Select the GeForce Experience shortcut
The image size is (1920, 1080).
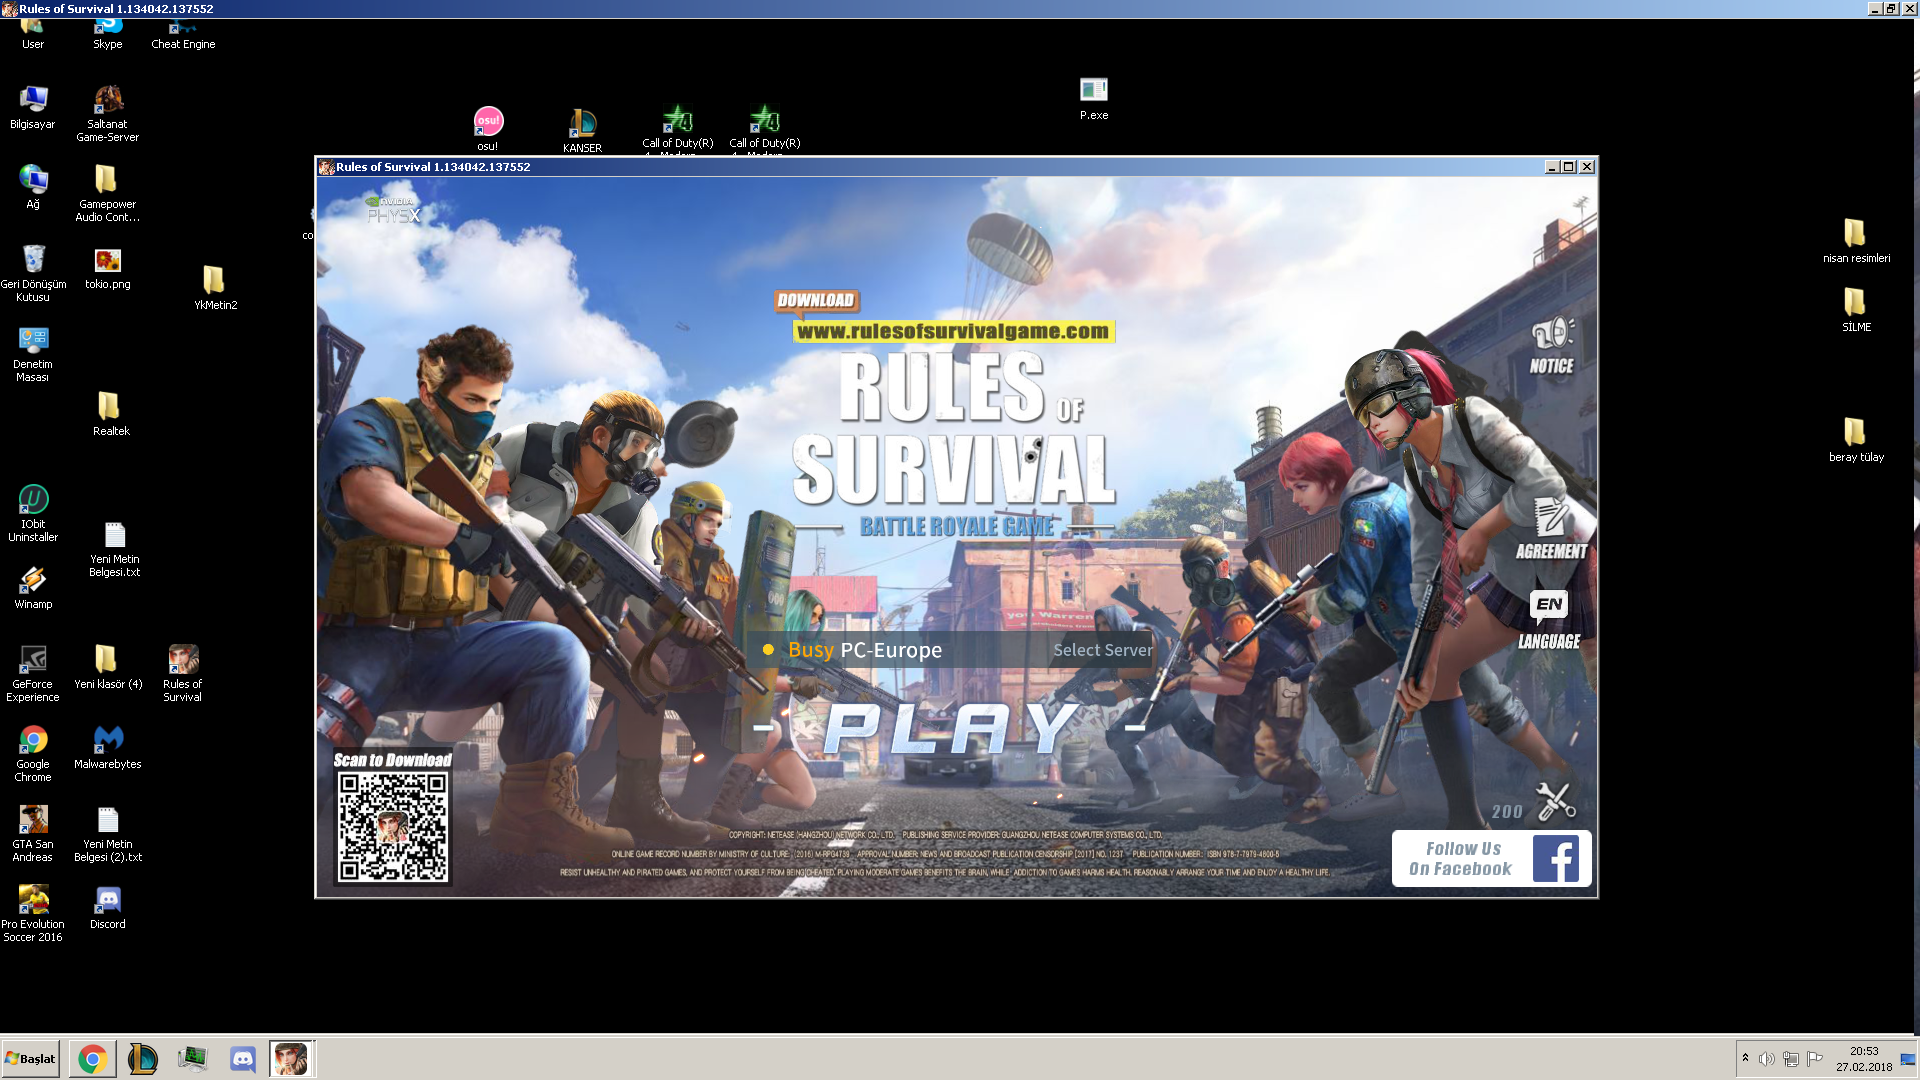click(x=33, y=673)
